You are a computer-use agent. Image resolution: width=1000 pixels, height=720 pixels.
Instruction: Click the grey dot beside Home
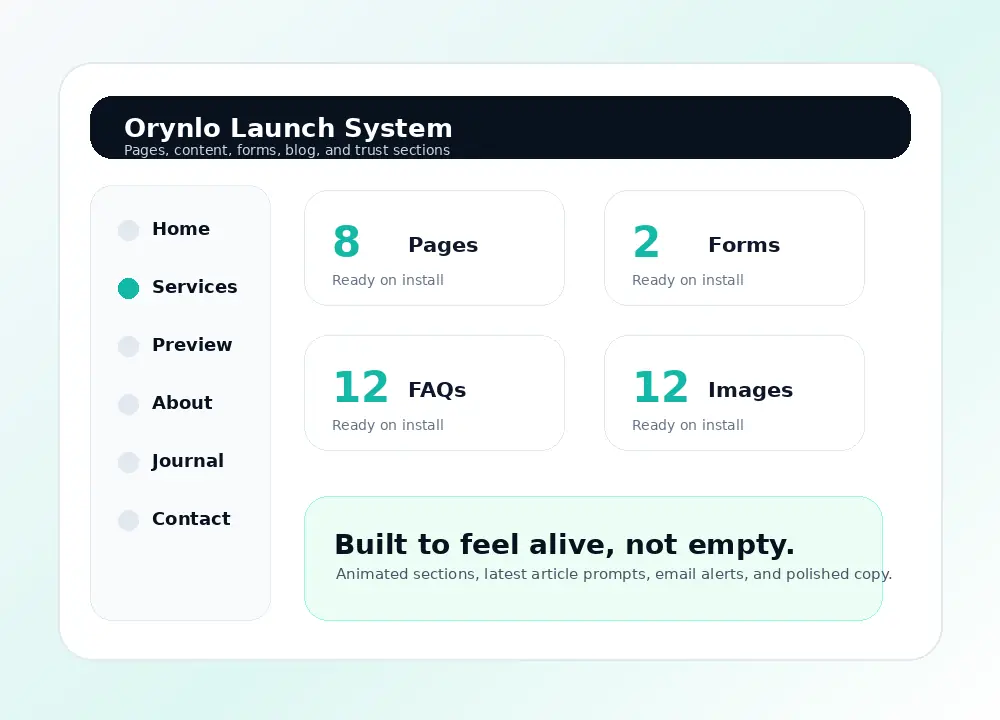[x=128, y=230]
